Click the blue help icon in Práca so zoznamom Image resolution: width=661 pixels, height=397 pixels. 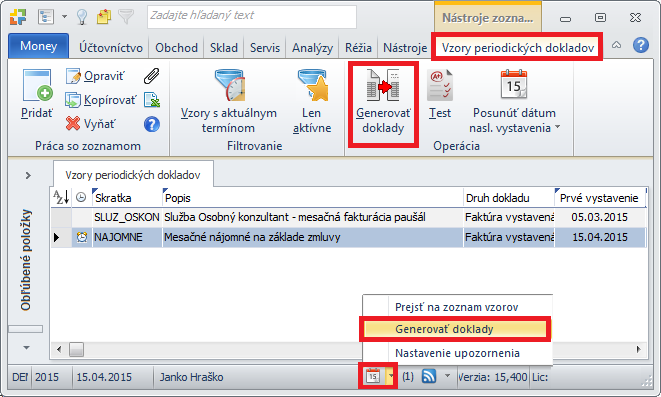tap(152, 124)
